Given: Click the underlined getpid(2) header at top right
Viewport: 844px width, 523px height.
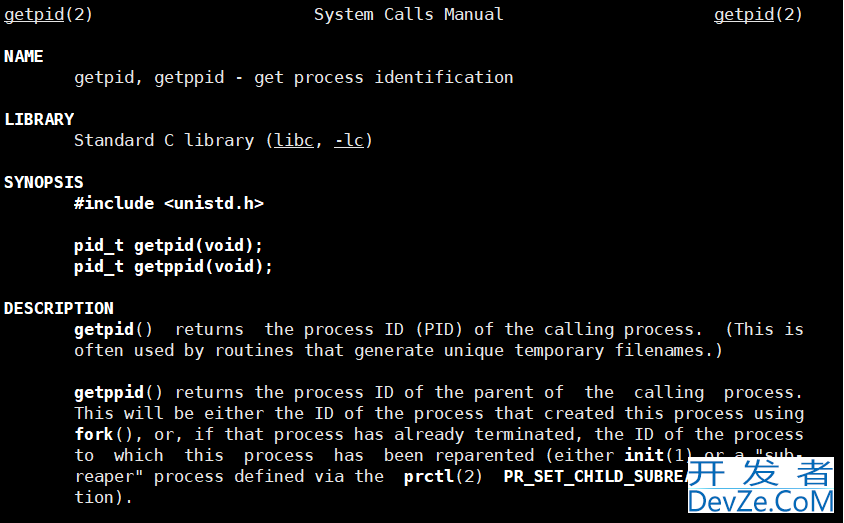Looking at the screenshot, I should [x=758, y=15].
